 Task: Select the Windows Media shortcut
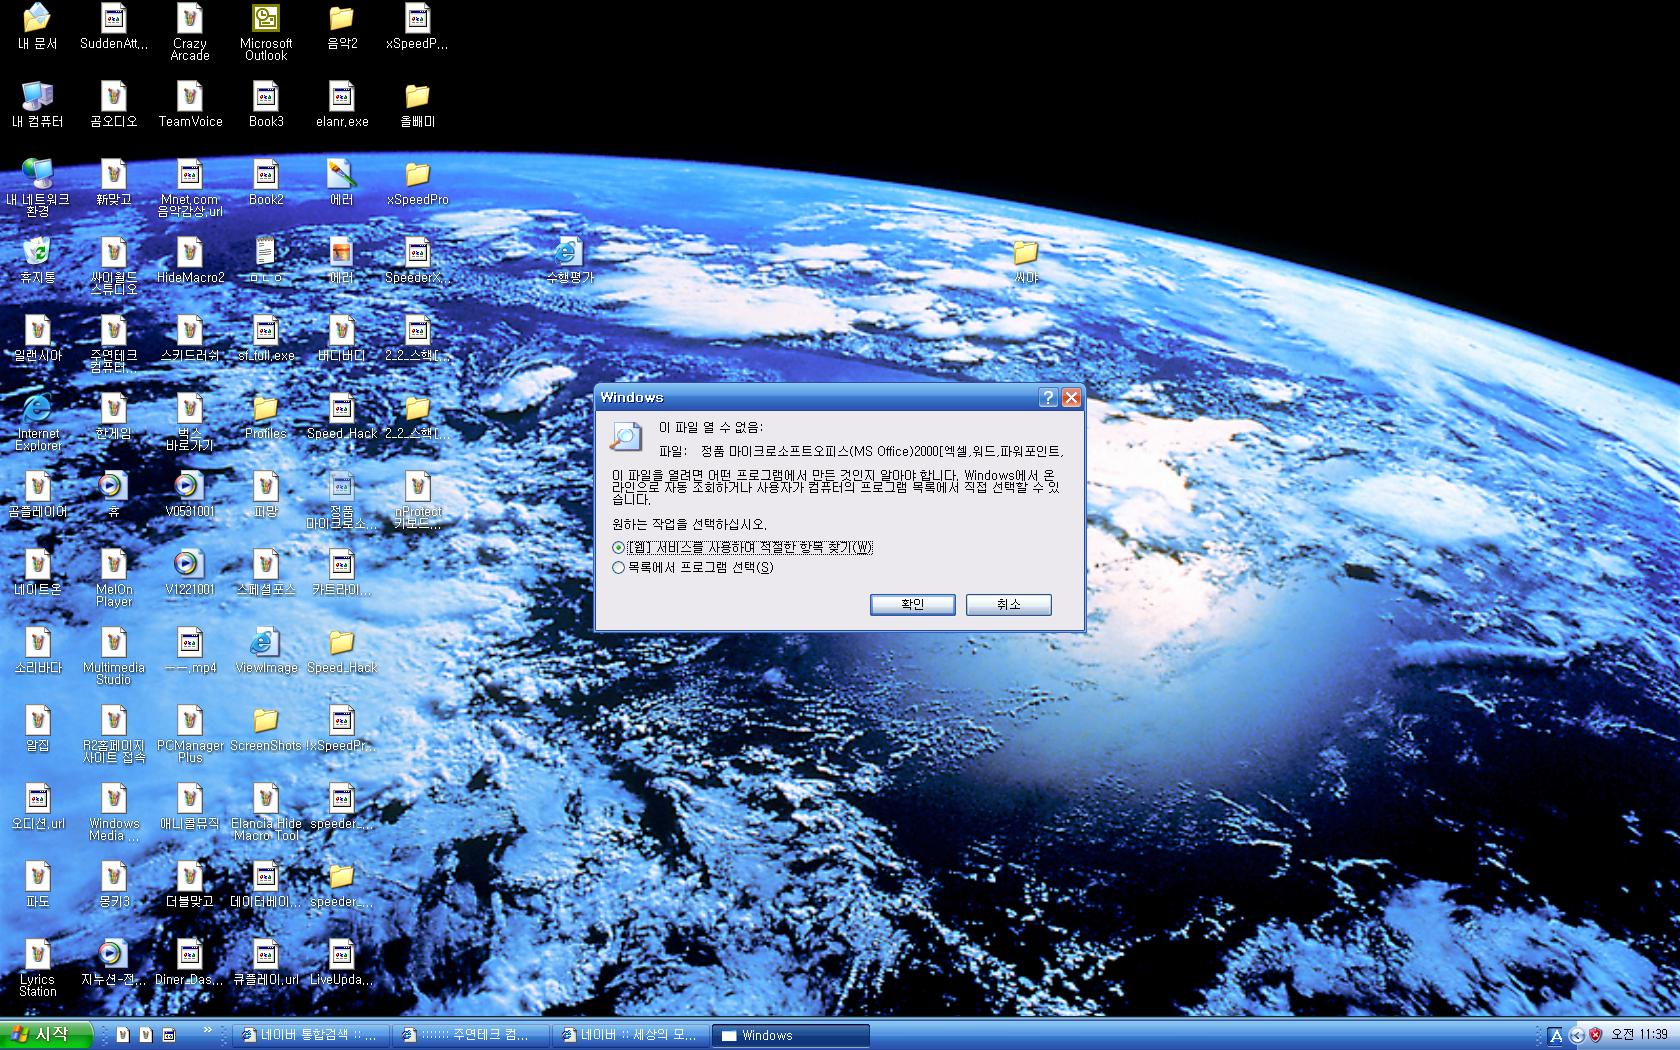point(113,812)
